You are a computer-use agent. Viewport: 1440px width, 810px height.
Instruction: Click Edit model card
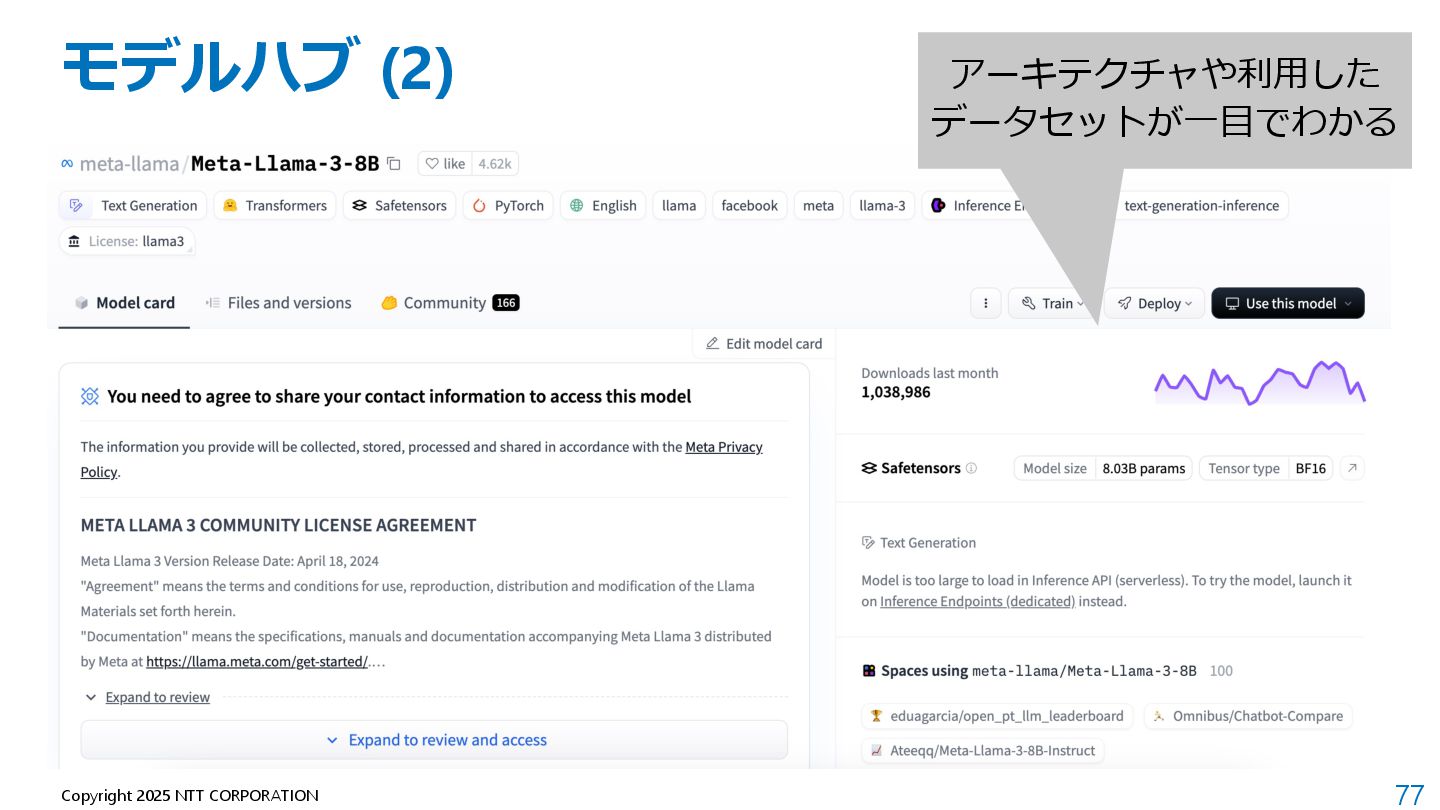(x=763, y=344)
